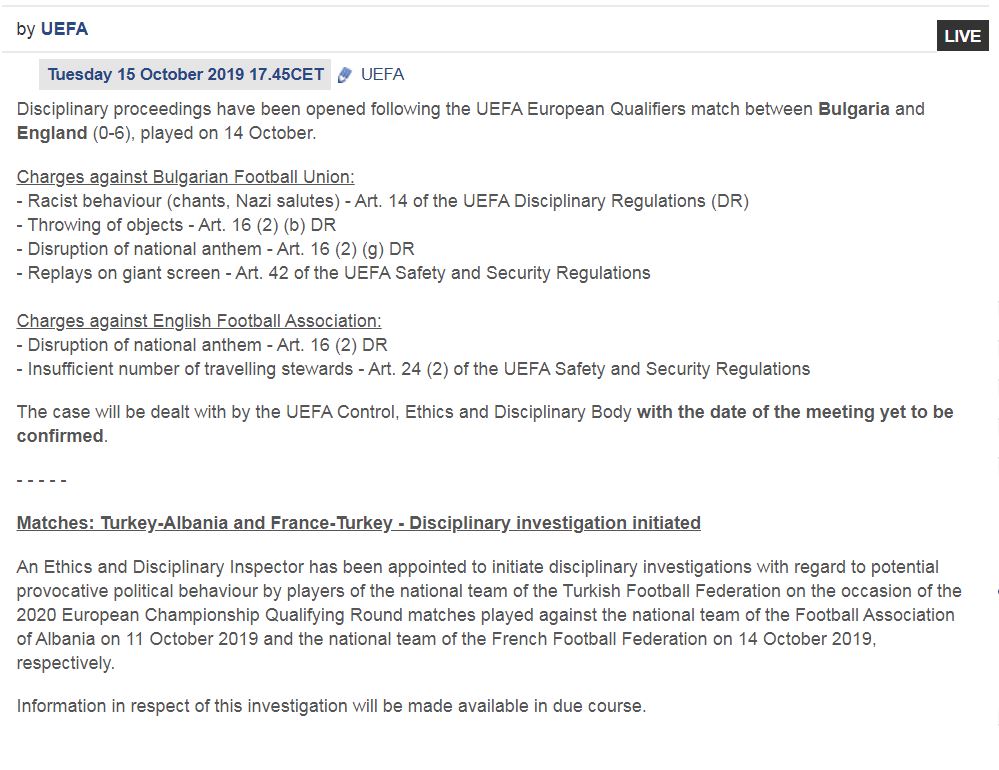The width and height of the screenshot is (999, 770).
Task: Click the Turkey-Albania and France-Turkey matches heading
Action: [358, 523]
